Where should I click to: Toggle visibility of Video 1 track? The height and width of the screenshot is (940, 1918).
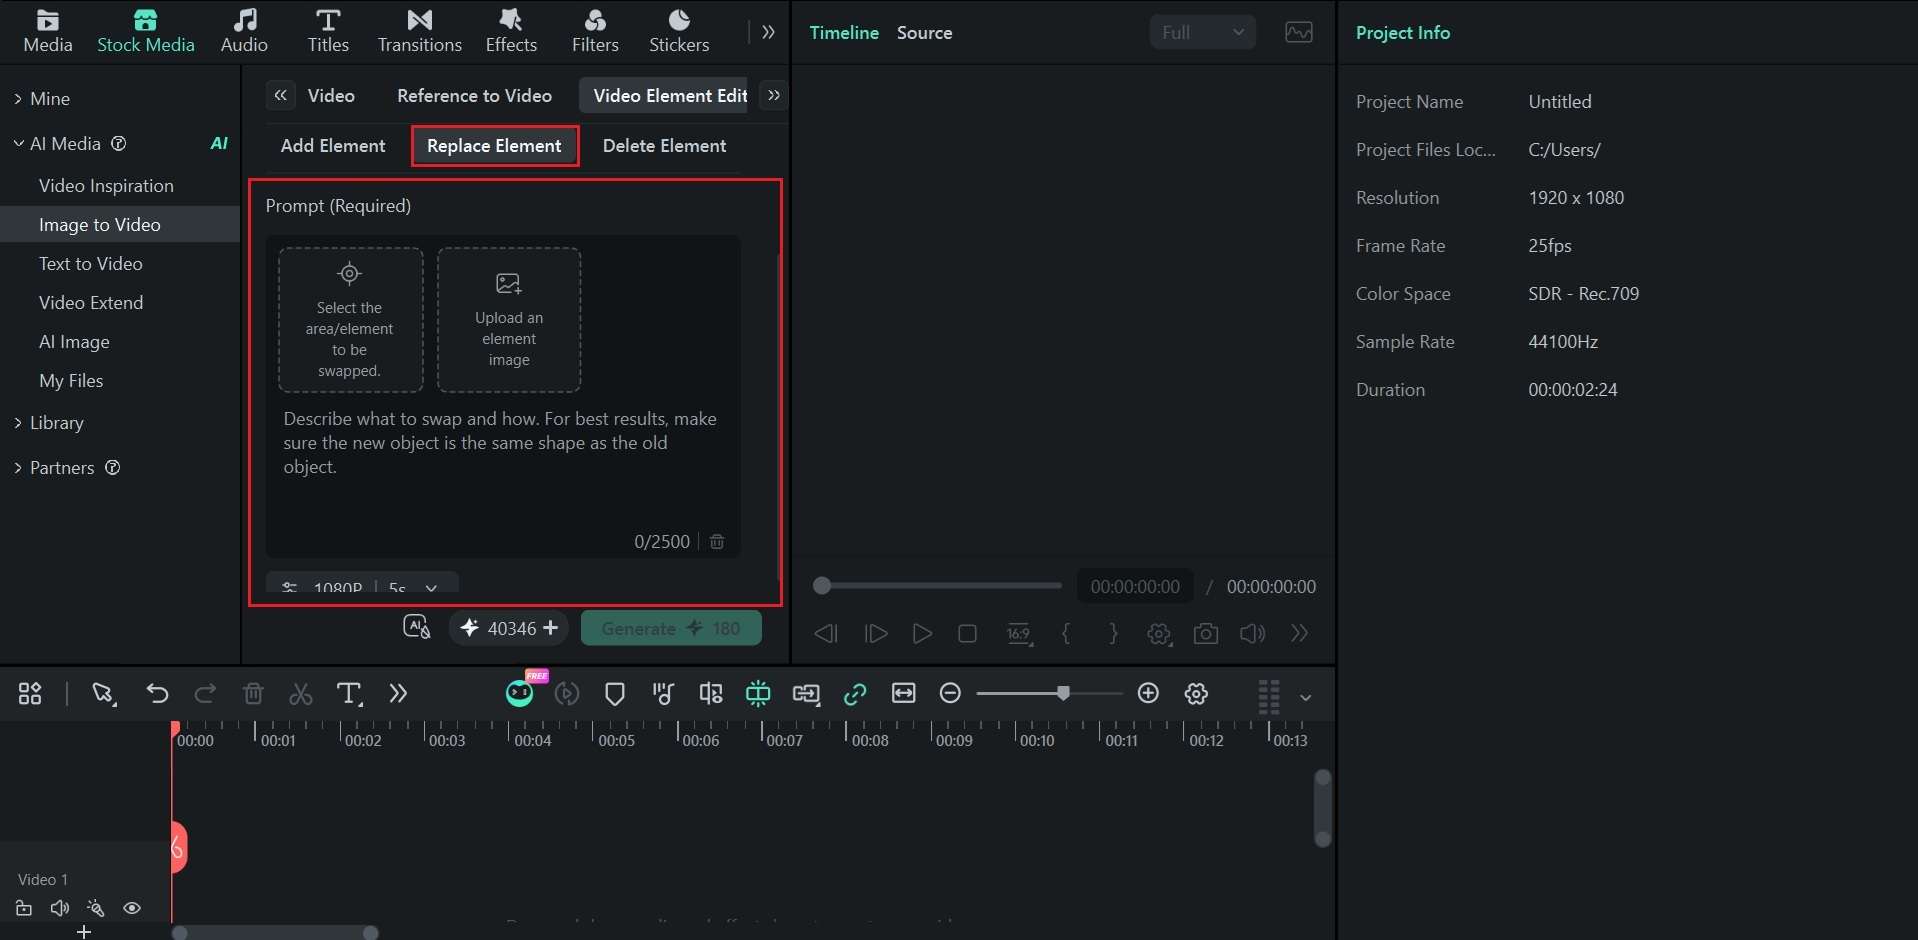point(132,908)
